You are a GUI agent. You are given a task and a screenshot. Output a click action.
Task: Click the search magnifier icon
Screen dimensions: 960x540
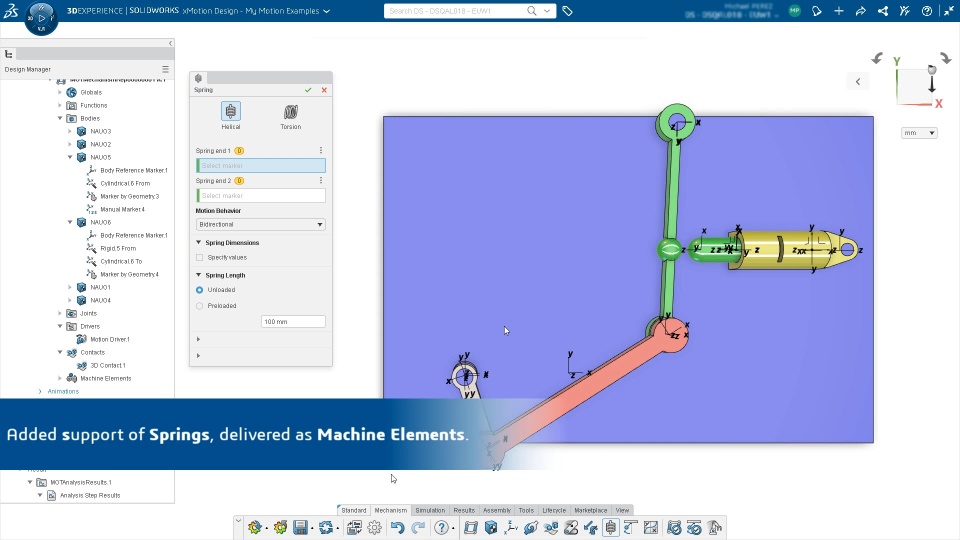tap(531, 11)
